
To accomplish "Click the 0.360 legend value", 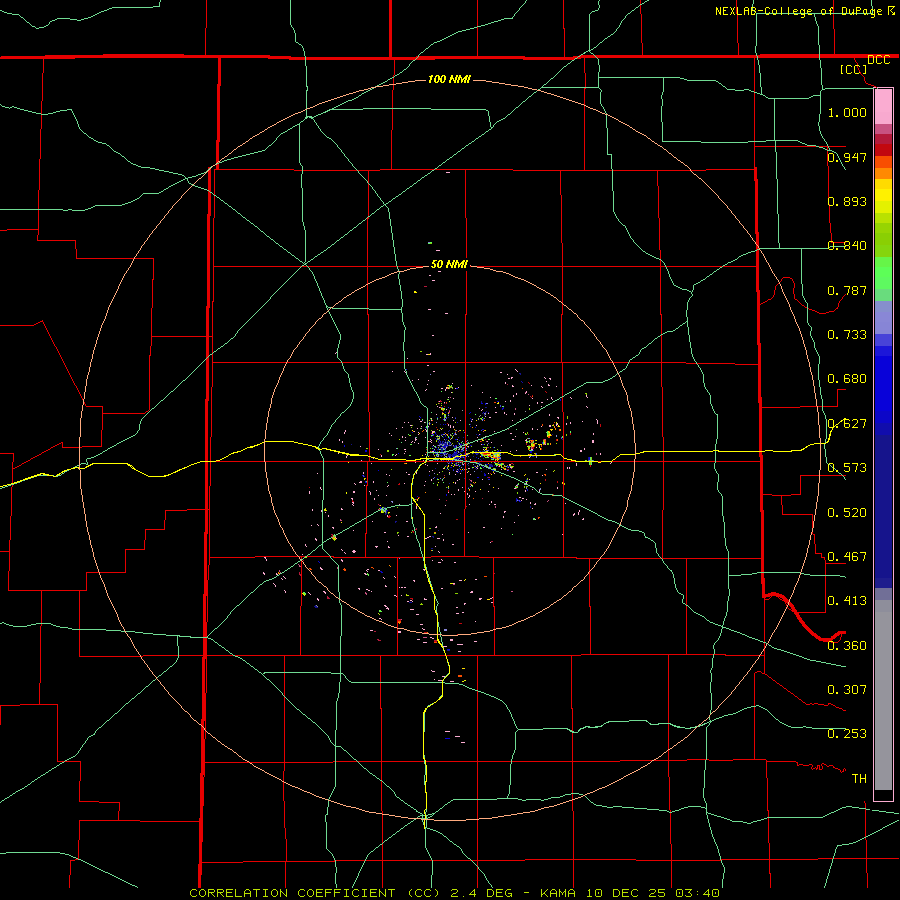I will 847,646.
